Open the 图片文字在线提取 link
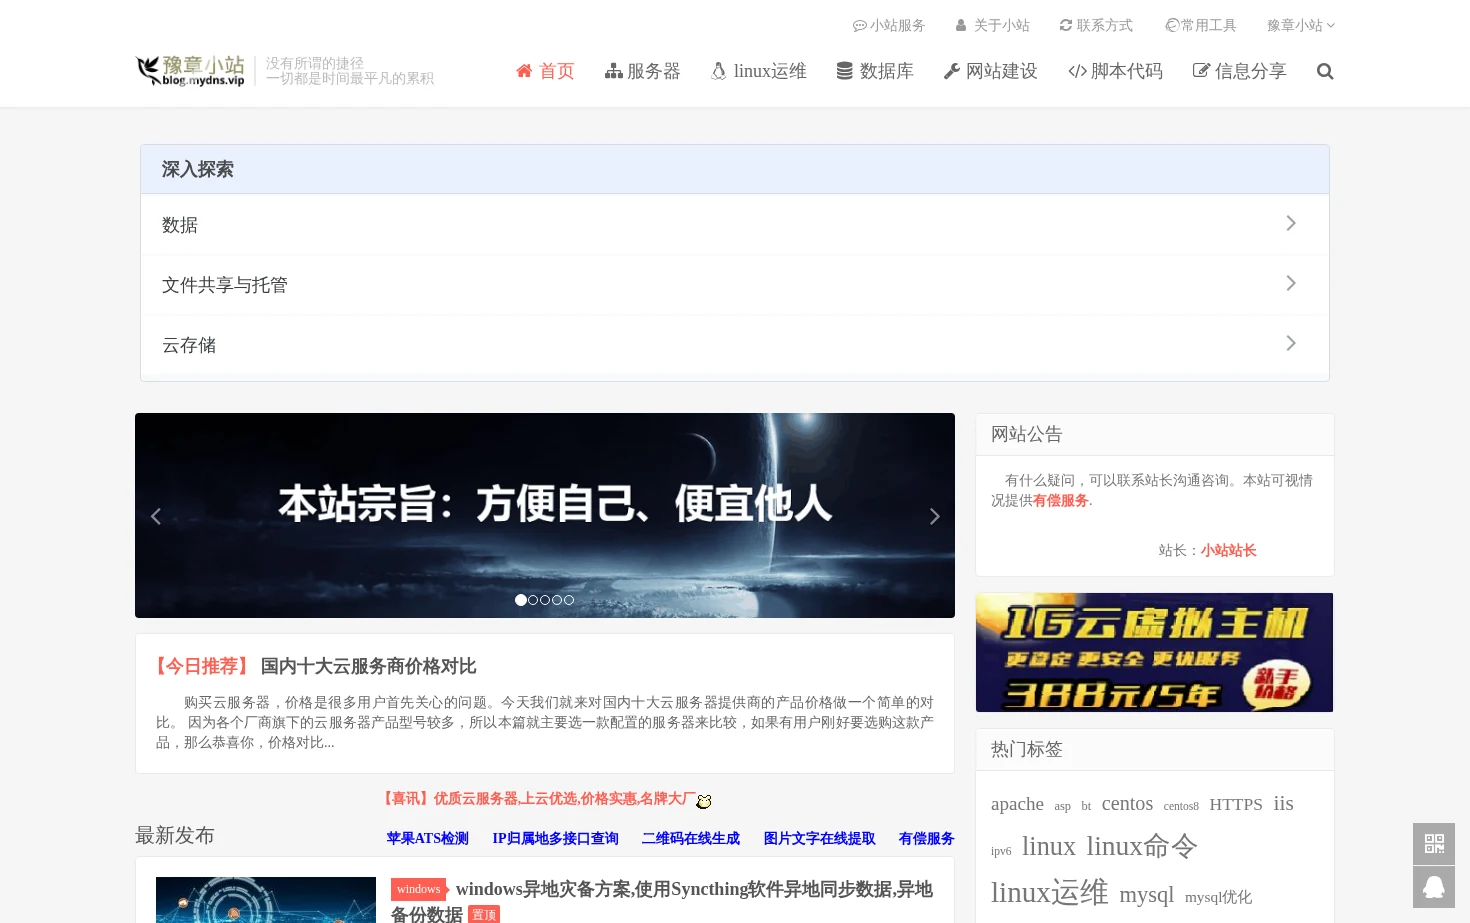Screen dimensions: 1470x923 pos(820,839)
